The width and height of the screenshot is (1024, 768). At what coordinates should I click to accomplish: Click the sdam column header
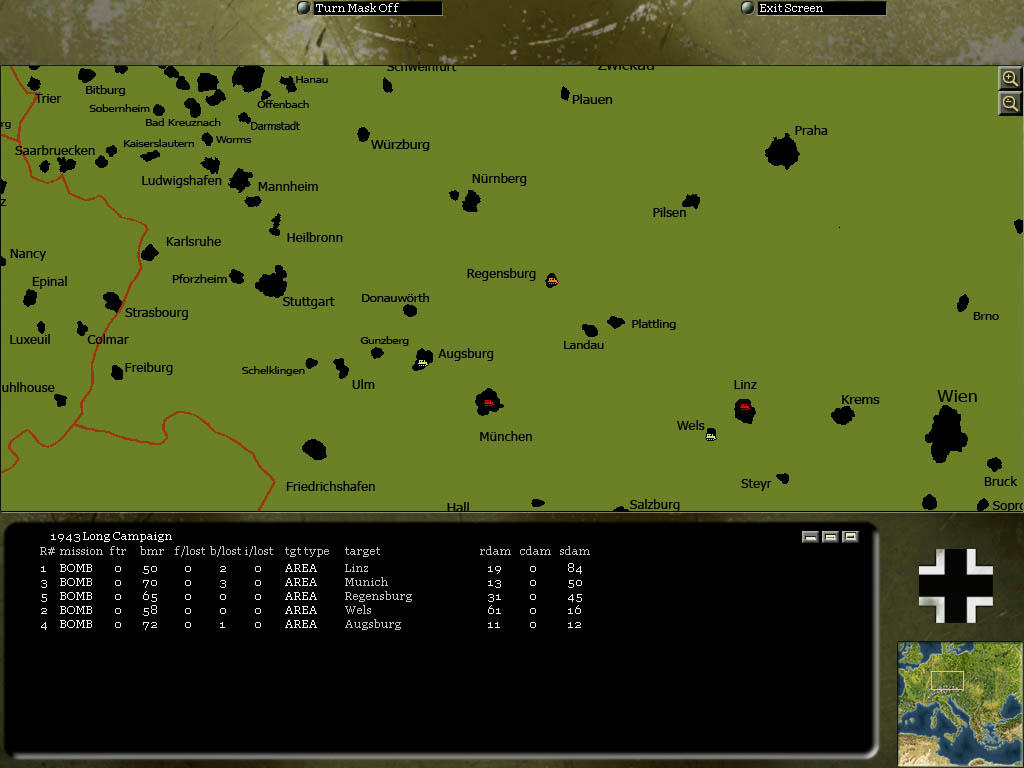pos(575,551)
